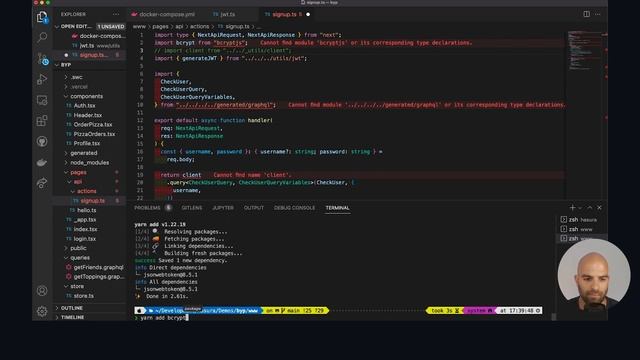Open the Live Share view
The image size is (640, 360).
click(x=42, y=183)
